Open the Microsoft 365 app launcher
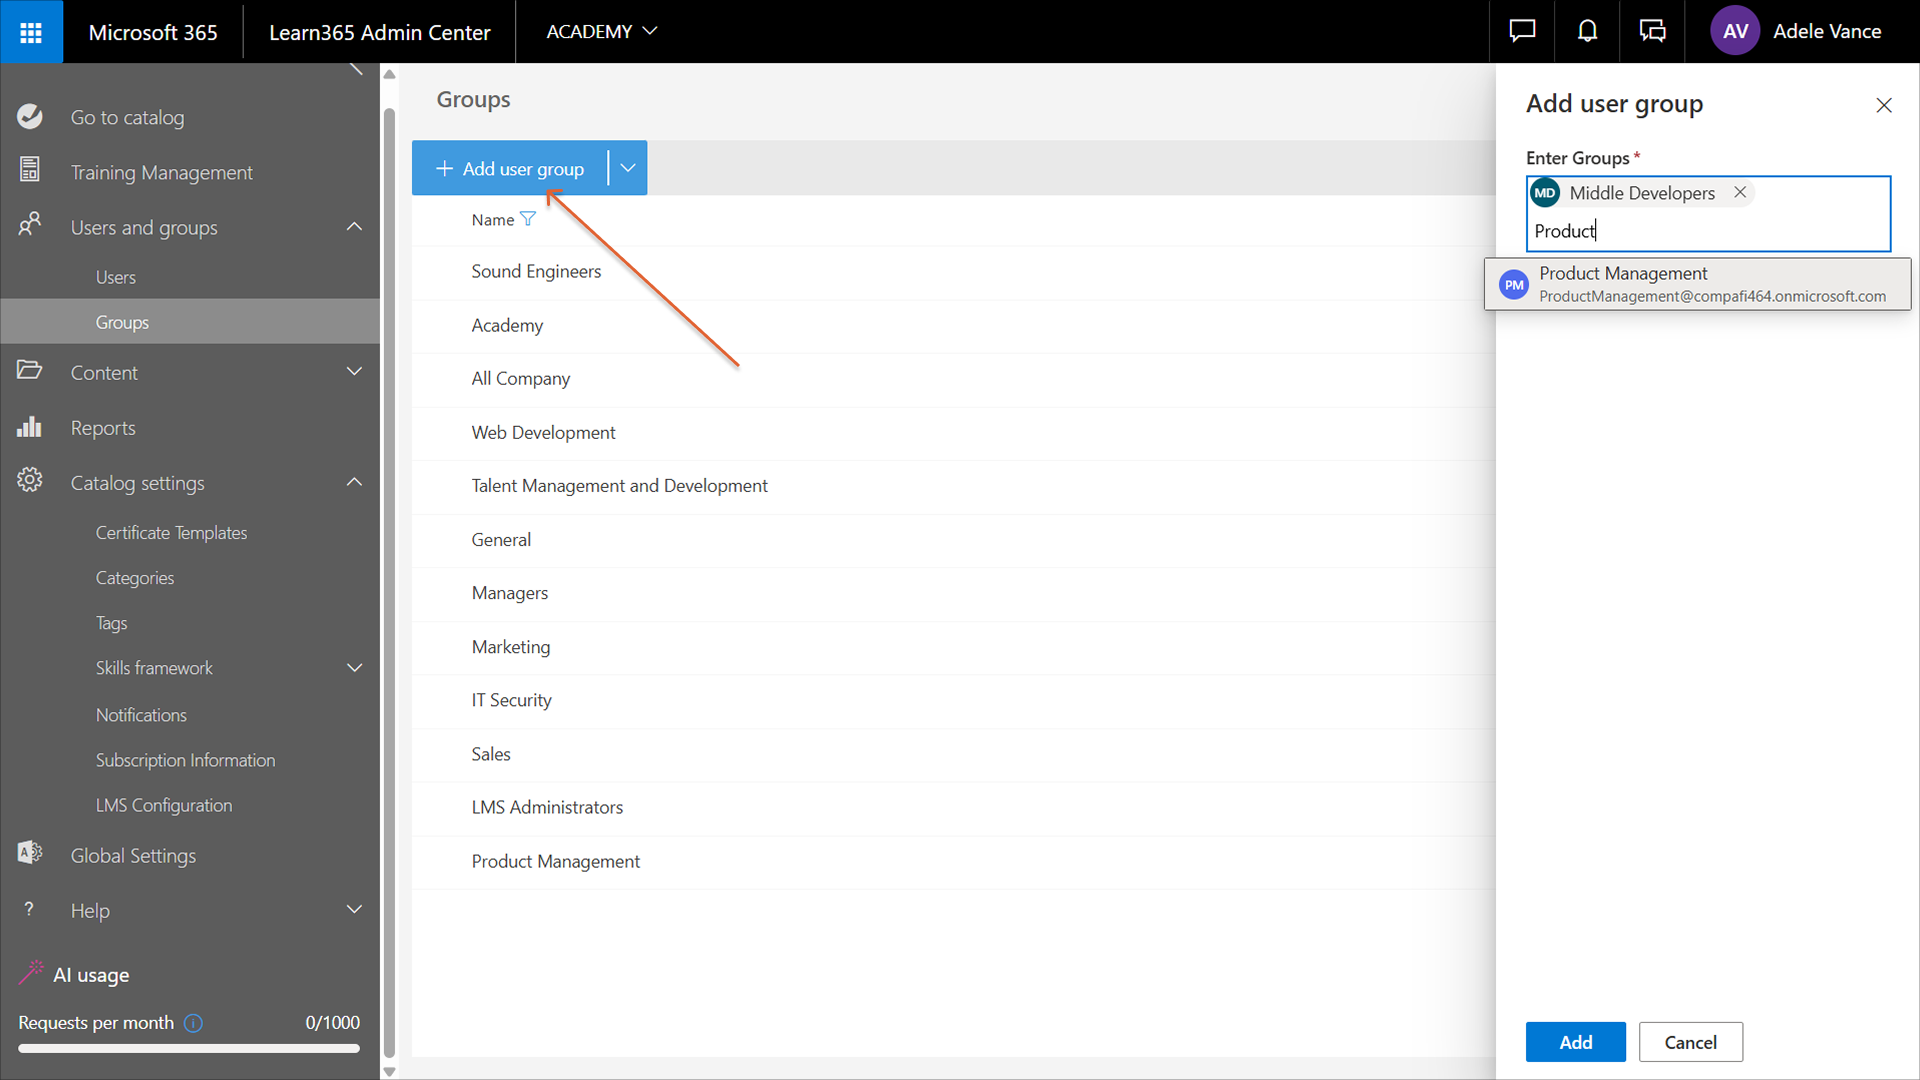 pyautogui.click(x=31, y=32)
